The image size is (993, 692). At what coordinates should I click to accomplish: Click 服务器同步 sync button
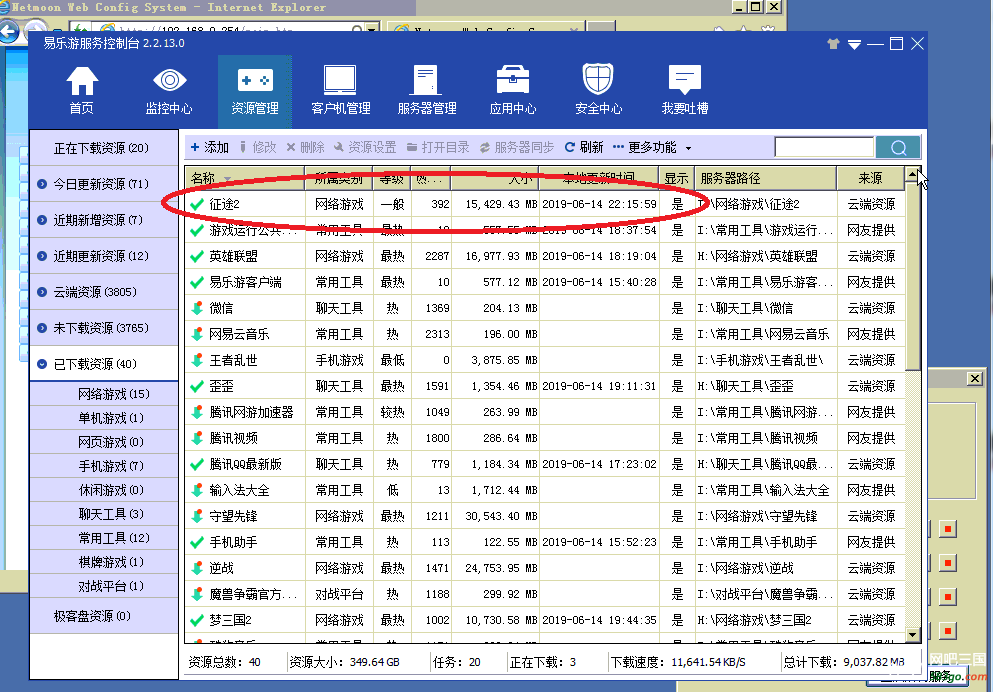click(517, 148)
